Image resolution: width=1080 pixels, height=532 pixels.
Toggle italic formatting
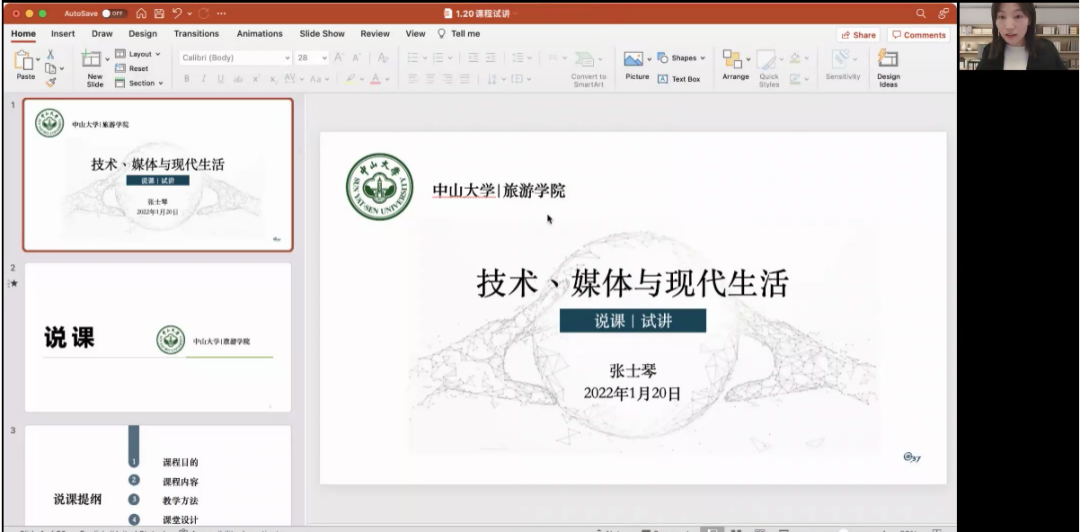[x=203, y=79]
